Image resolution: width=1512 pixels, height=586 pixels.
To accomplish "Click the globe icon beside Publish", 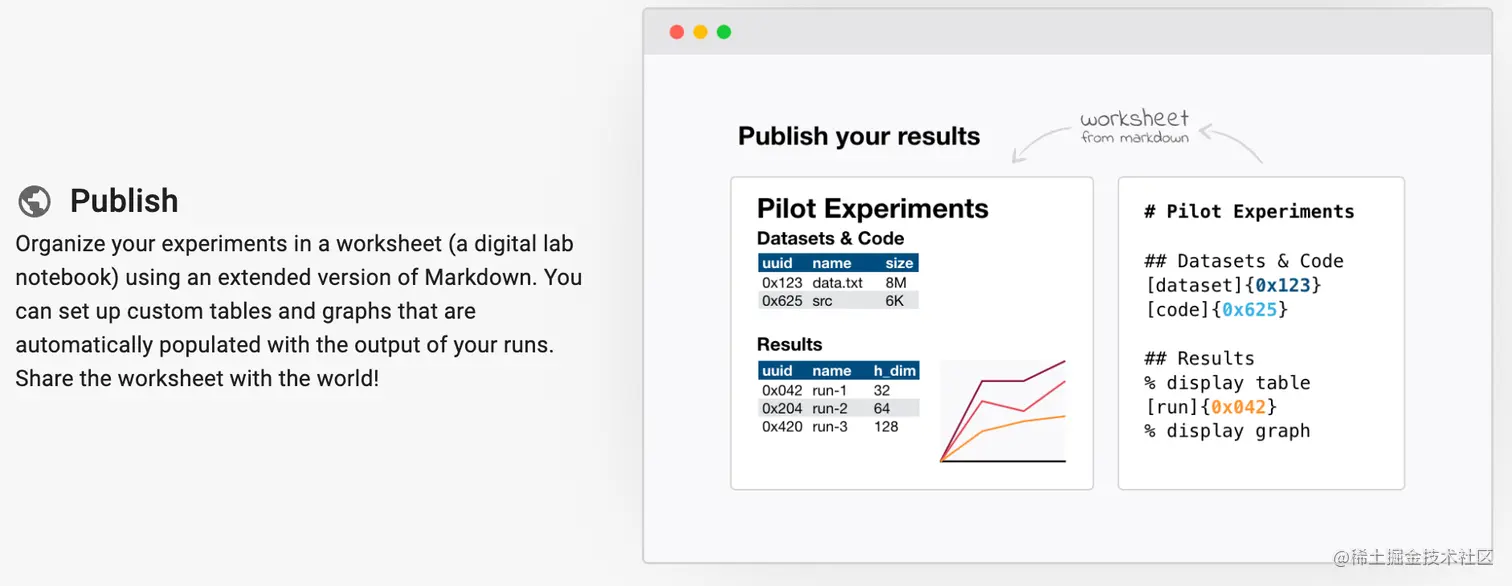I will (34, 201).
